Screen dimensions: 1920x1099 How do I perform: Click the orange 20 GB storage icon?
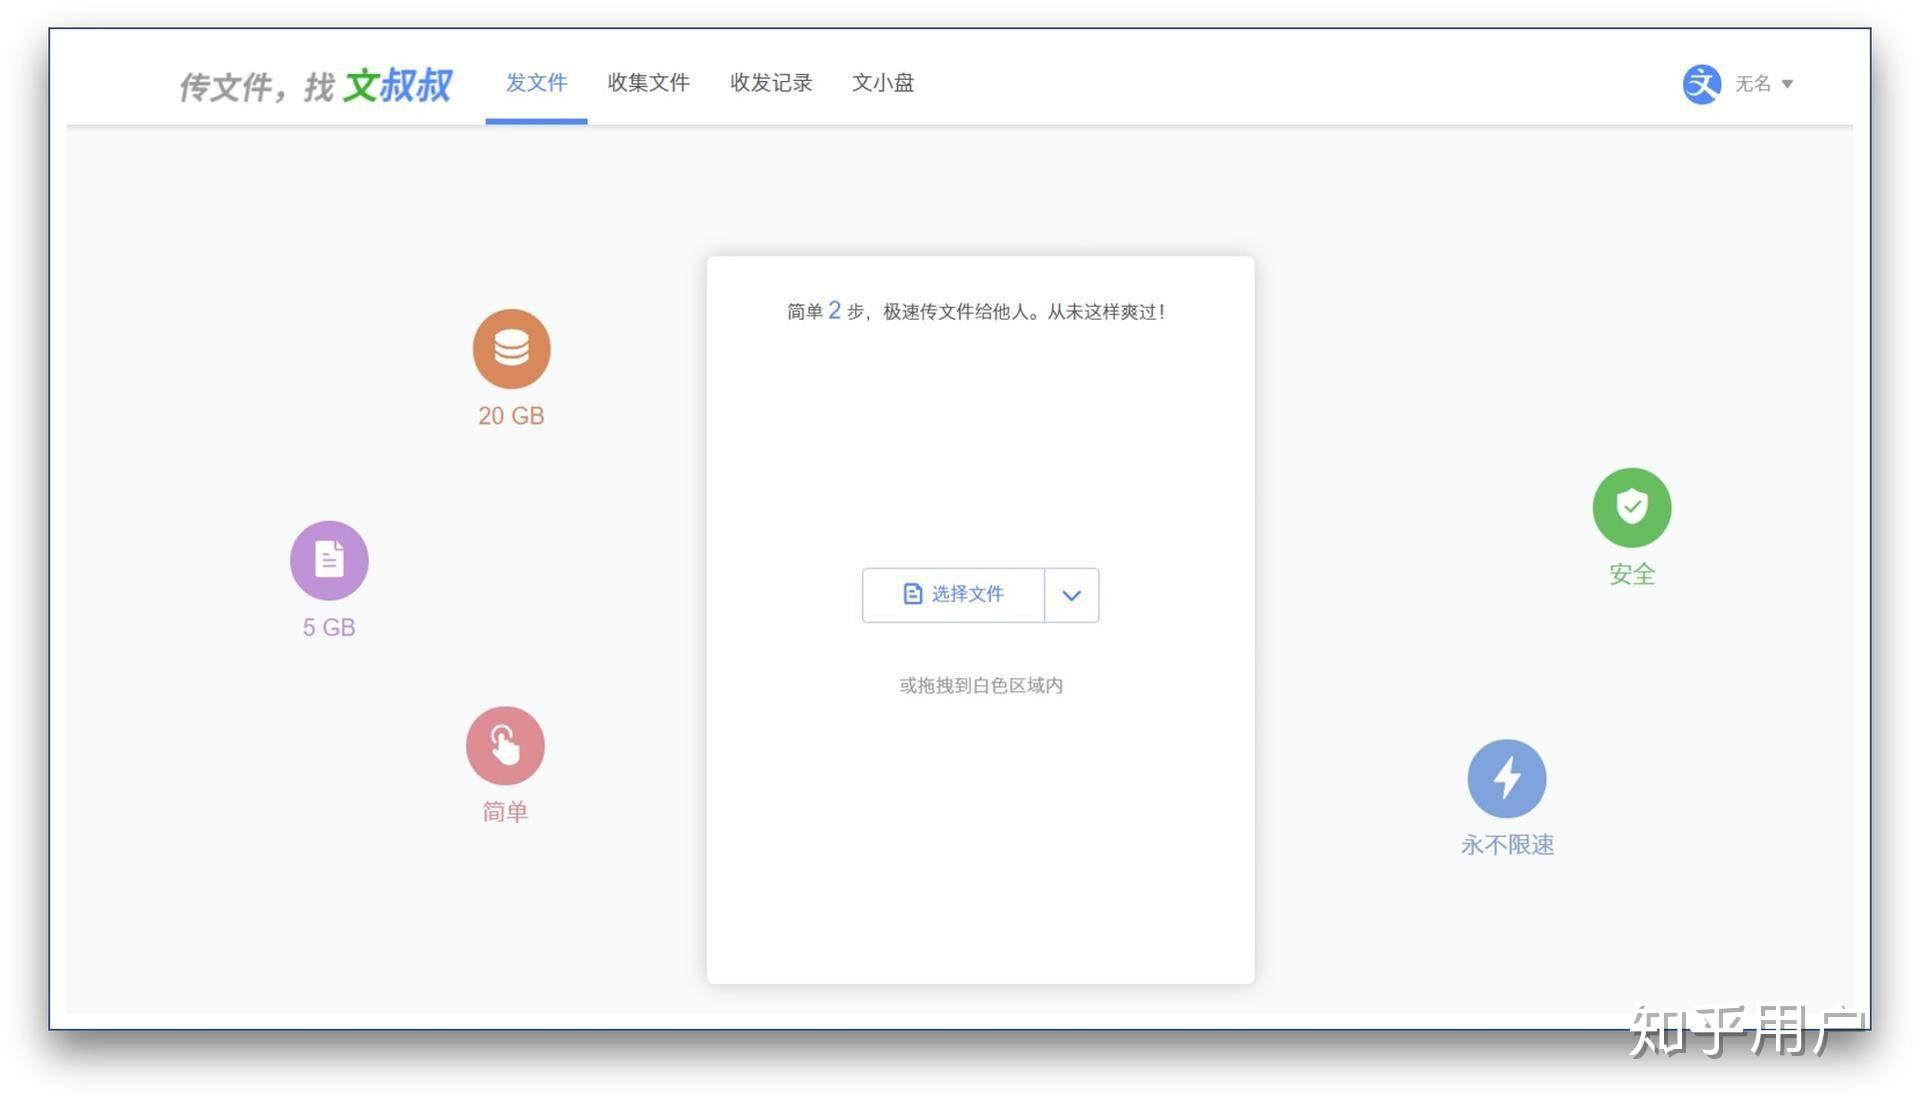[511, 348]
